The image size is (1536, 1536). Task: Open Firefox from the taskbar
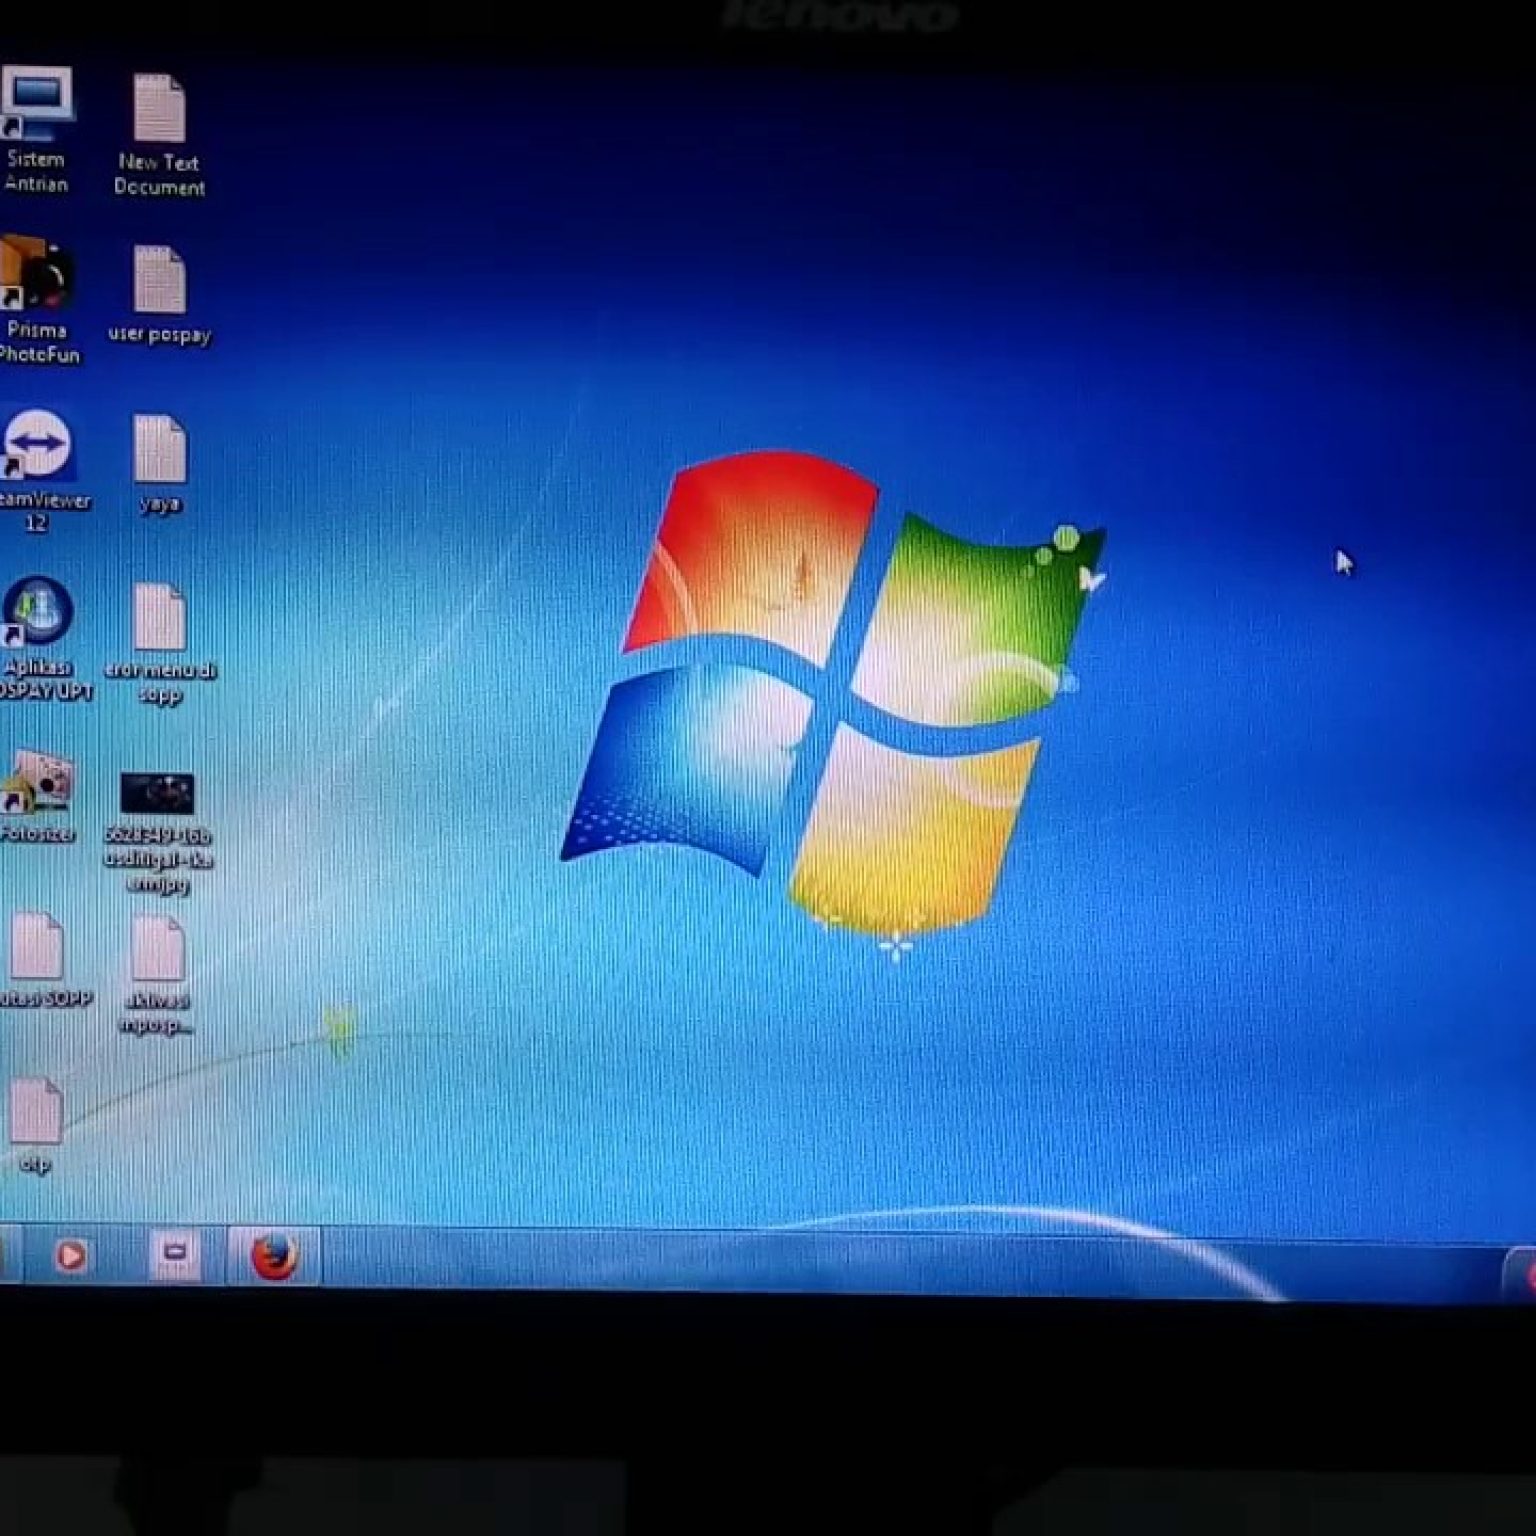[x=274, y=1256]
